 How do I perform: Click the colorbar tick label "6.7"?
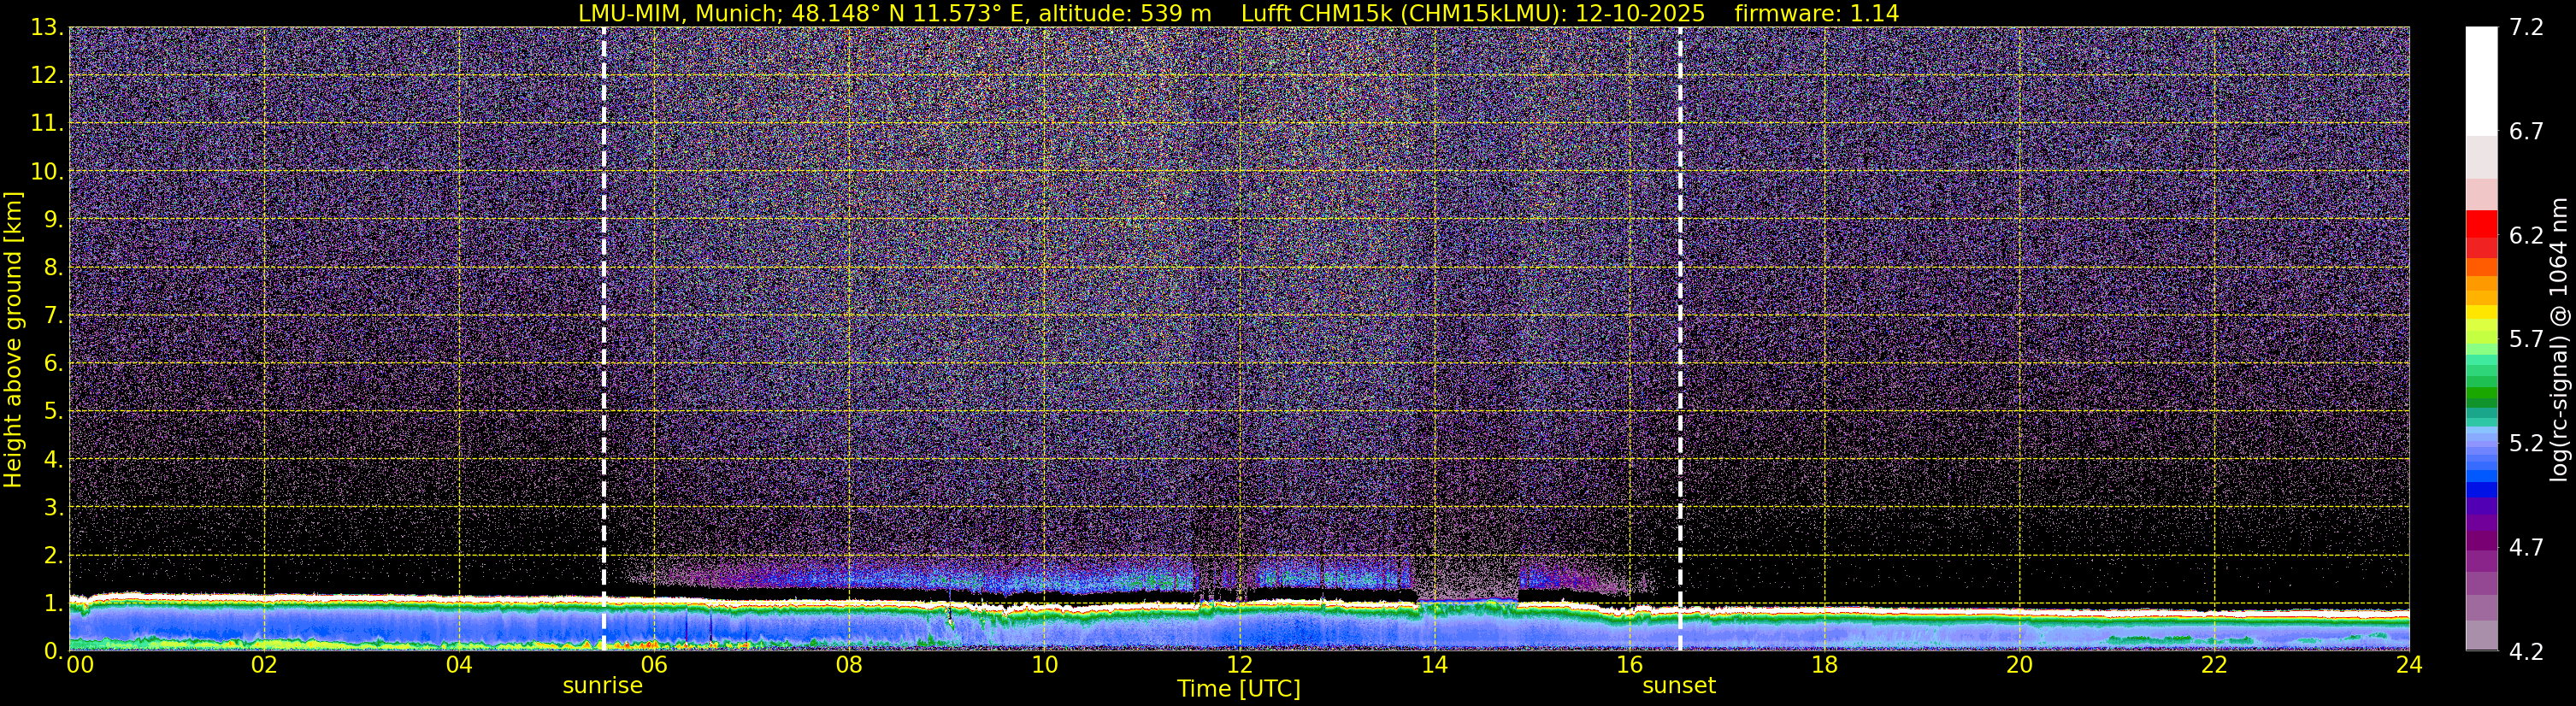[2526, 132]
